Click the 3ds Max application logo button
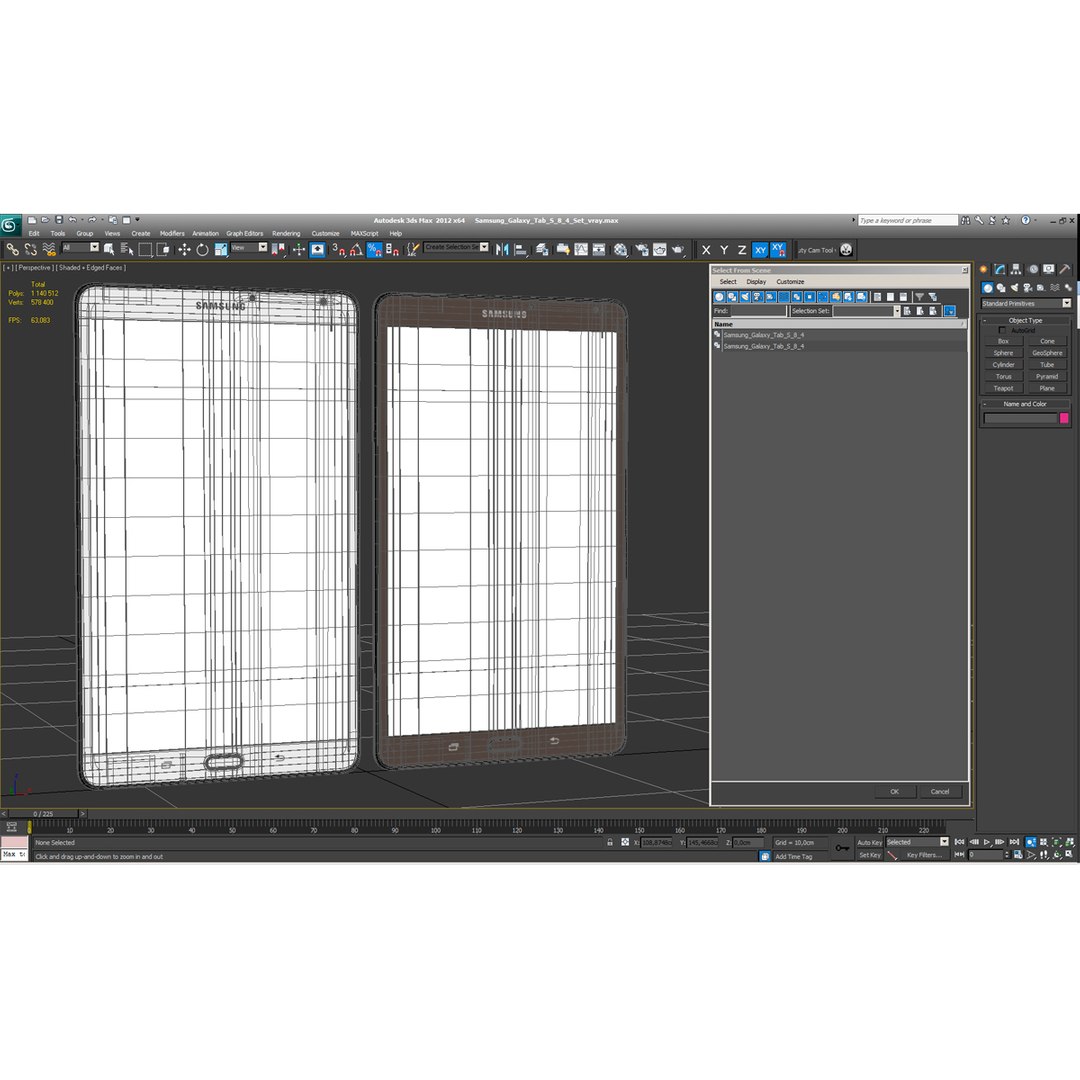 10,225
